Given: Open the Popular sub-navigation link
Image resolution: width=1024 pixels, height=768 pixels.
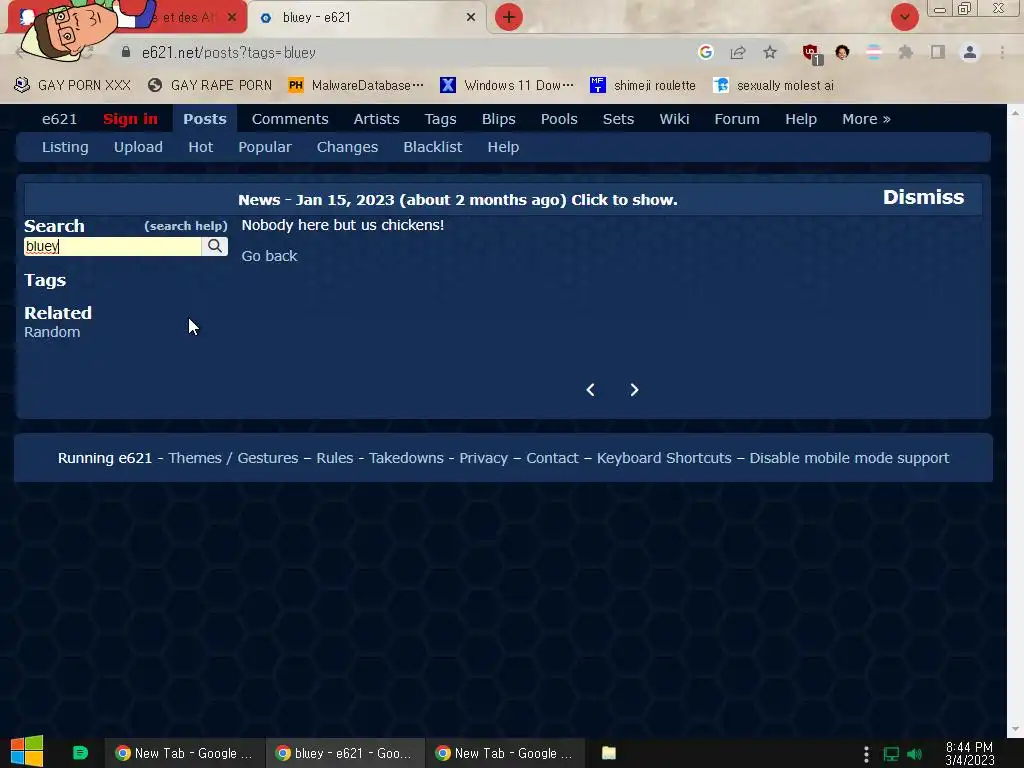Looking at the screenshot, I should [264, 147].
